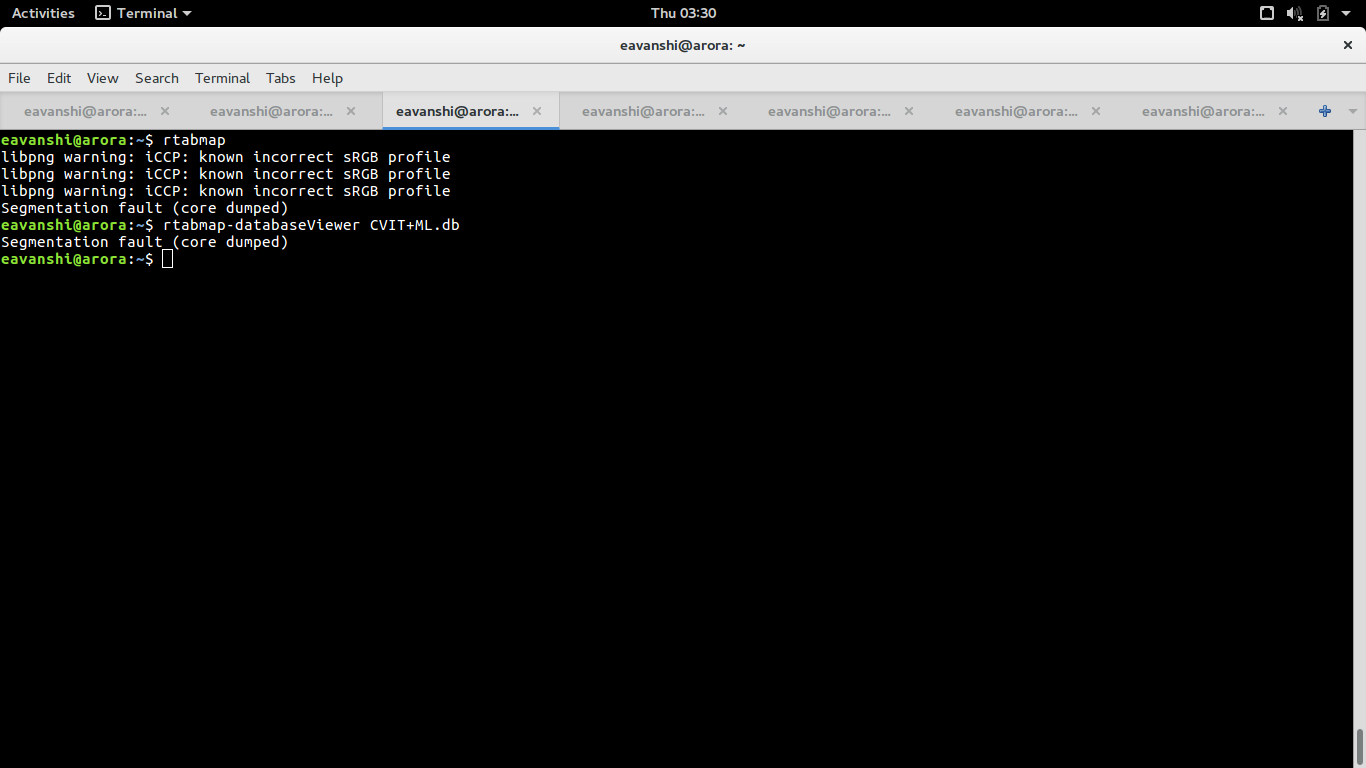1366x768 pixels.
Task: Open the File menu
Action: tap(19, 78)
